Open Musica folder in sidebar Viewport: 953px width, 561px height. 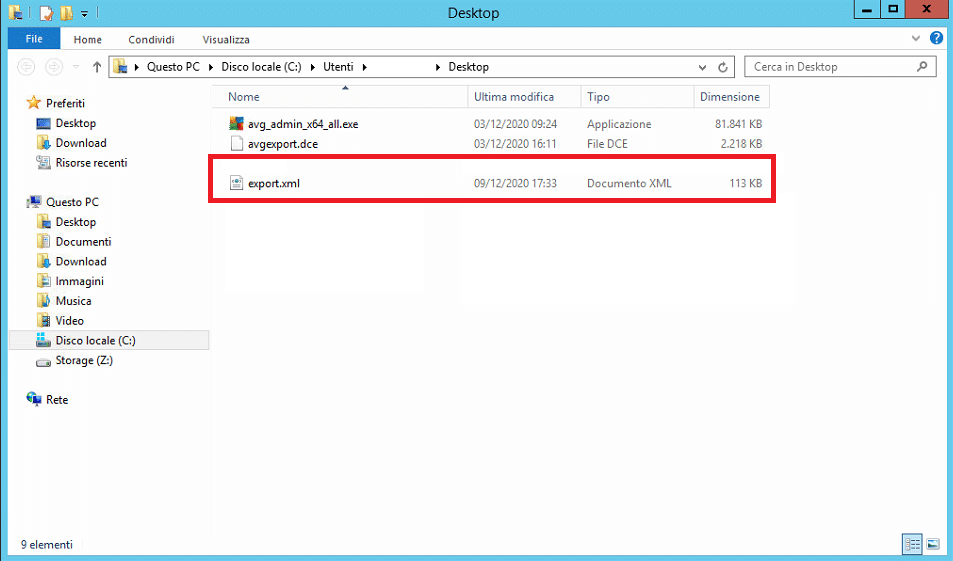pos(74,301)
